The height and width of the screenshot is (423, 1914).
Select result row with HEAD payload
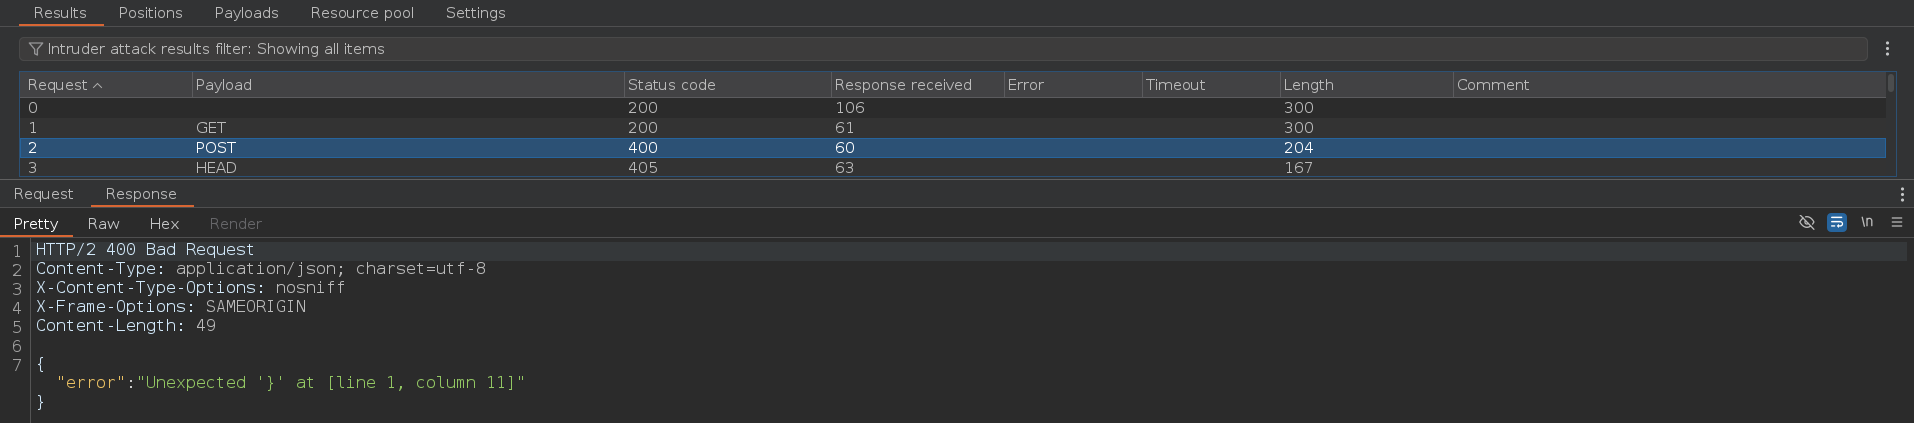click(952, 168)
